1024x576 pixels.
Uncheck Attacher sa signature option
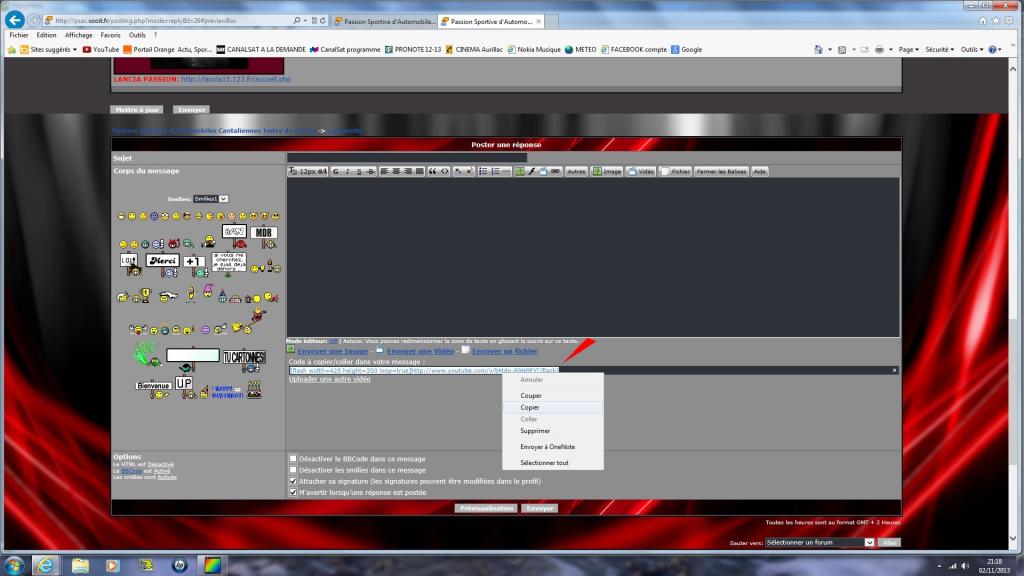pos(293,481)
